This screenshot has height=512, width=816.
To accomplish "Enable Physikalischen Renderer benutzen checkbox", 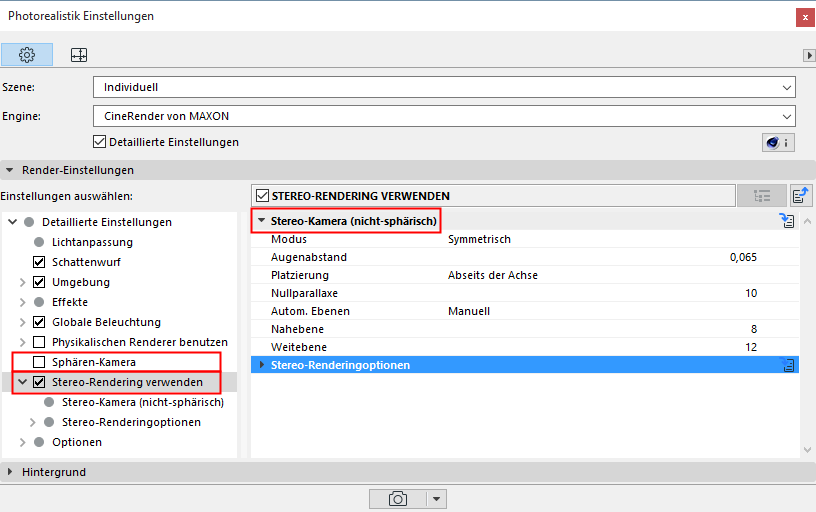I will click(39, 342).
